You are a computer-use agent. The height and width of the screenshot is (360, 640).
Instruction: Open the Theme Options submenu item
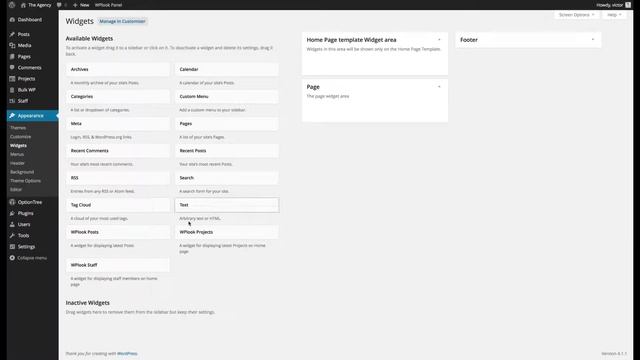25,181
